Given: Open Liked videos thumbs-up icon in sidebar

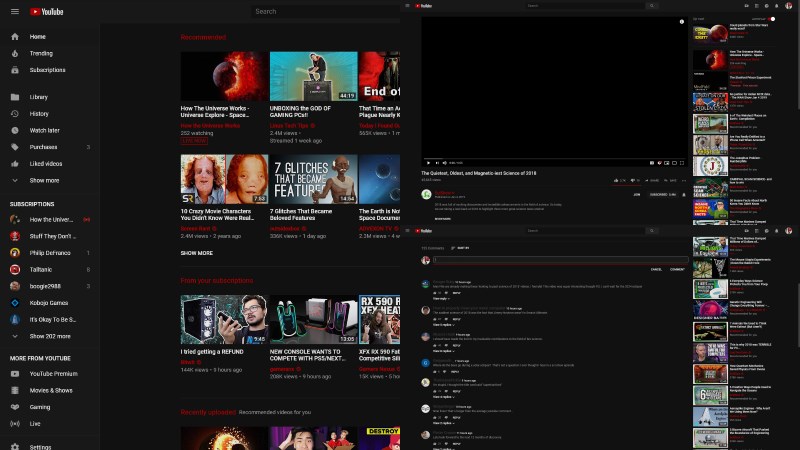Looking at the screenshot, I should (x=15, y=164).
